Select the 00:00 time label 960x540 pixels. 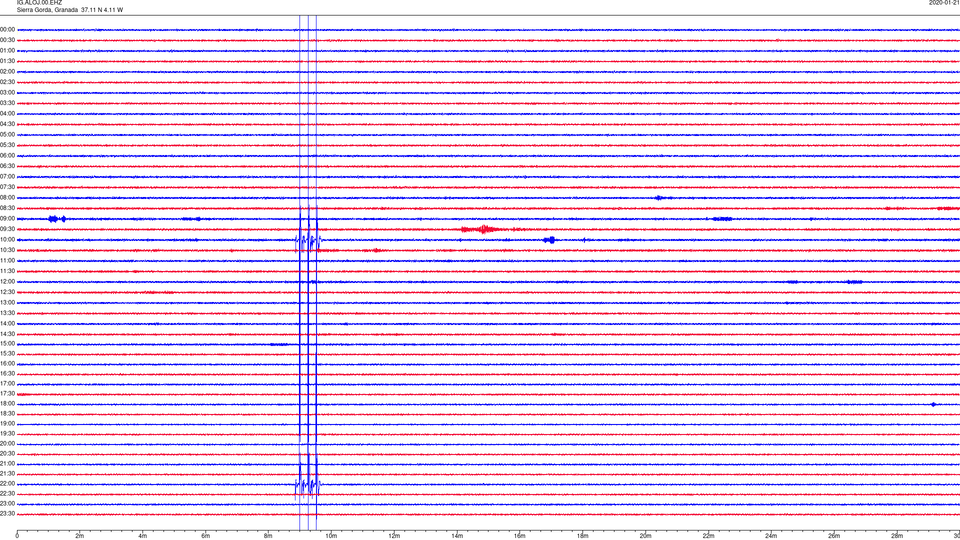pyautogui.click(x=7, y=29)
